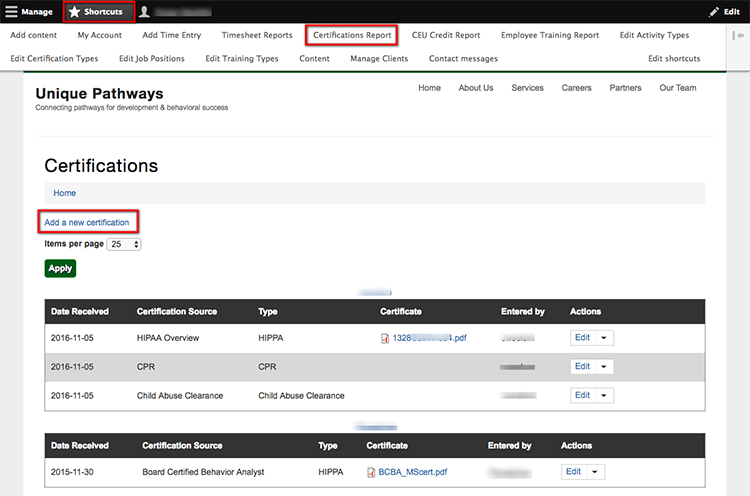This screenshot has width=750, height=496.
Task: Navigate to Careers in site menu
Action: point(576,88)
